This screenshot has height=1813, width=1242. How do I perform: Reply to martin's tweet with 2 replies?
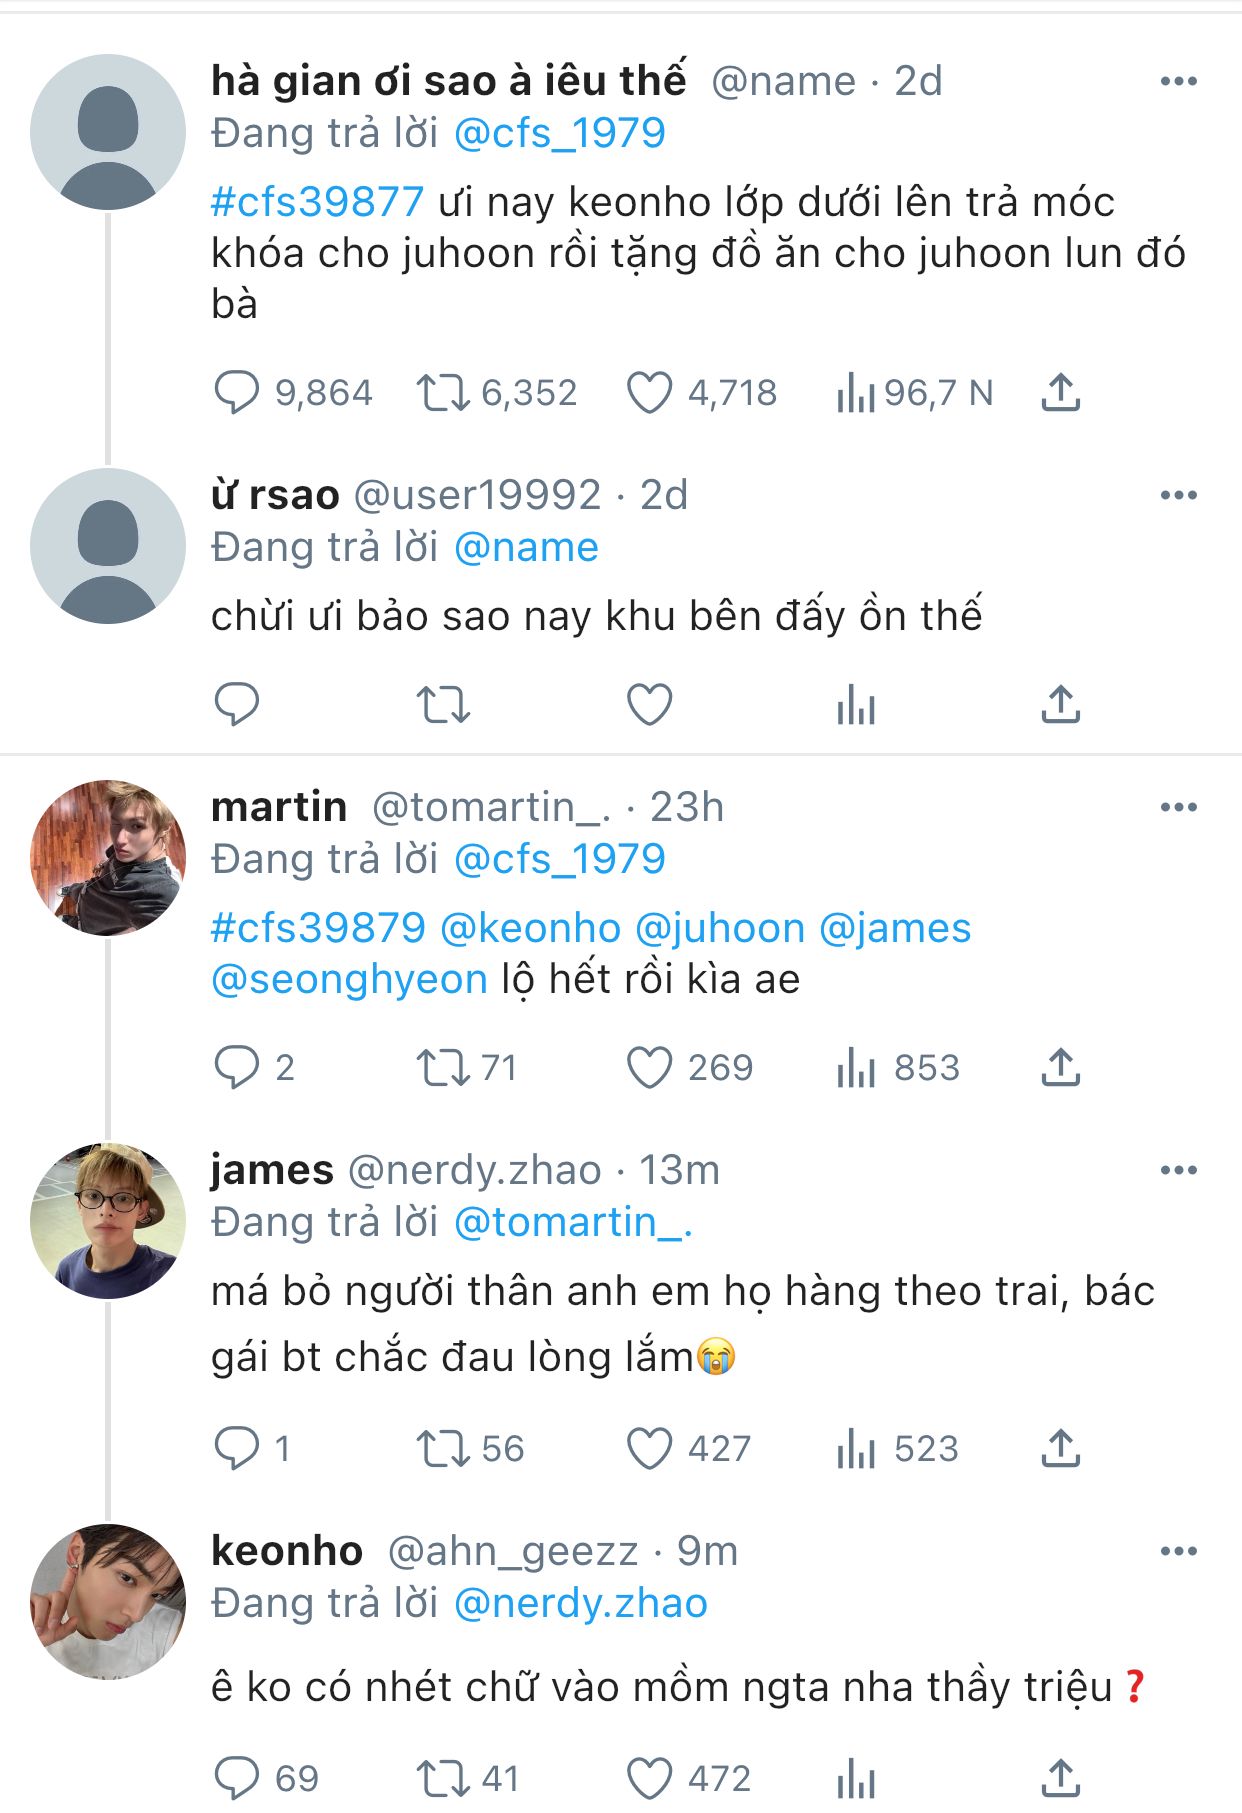coord(237,1068)
